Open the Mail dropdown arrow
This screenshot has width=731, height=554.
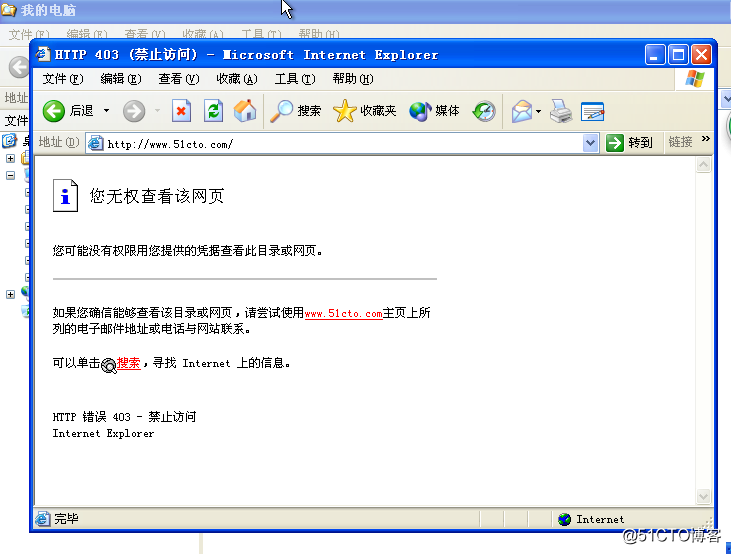tap(538, 111)
